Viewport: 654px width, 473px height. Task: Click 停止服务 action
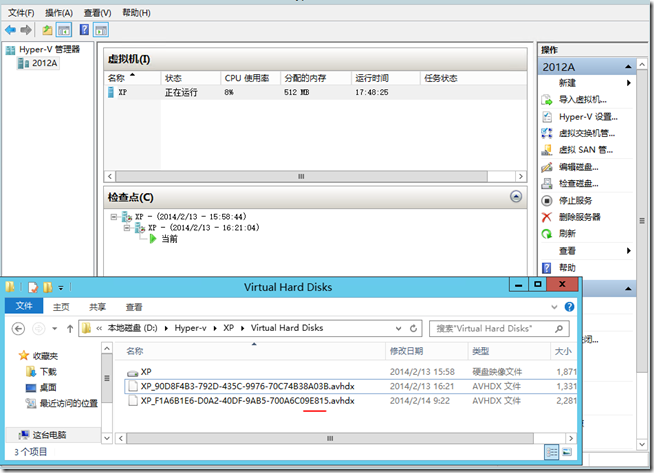tap(576, 201)
